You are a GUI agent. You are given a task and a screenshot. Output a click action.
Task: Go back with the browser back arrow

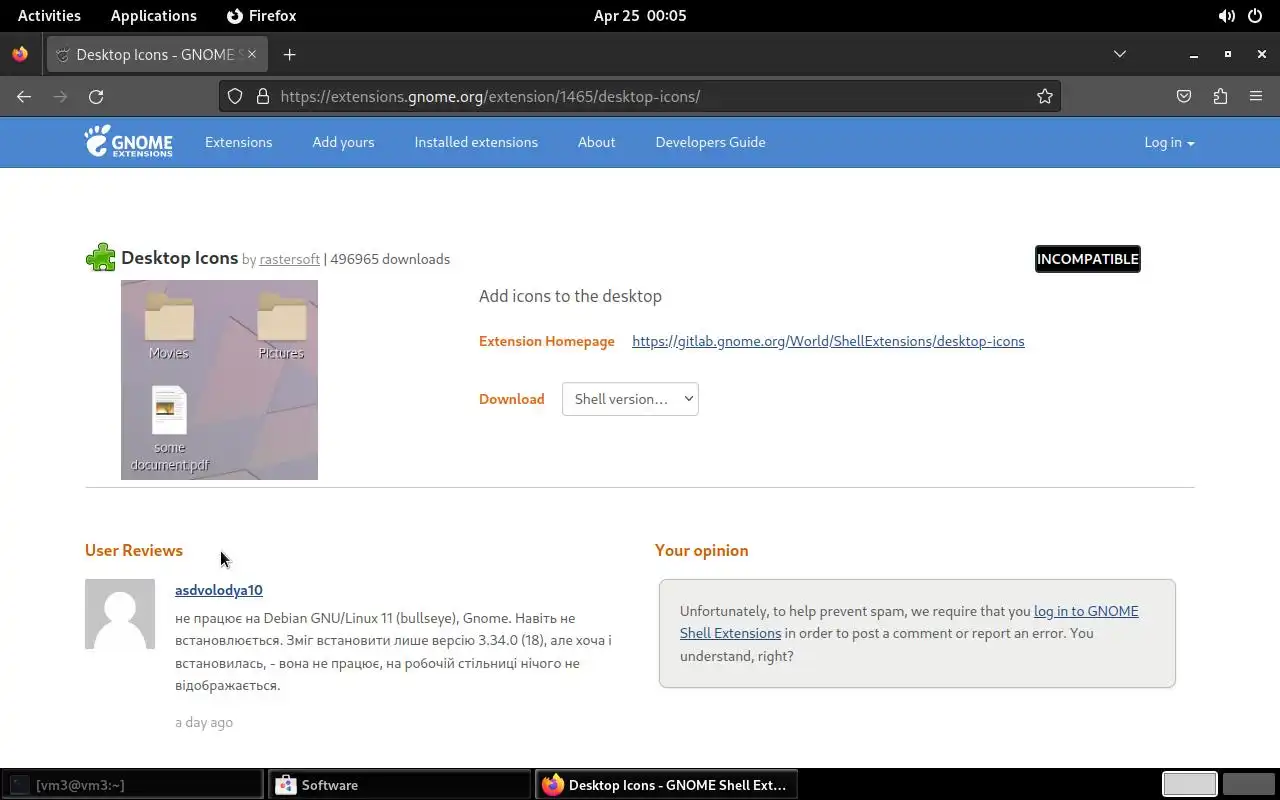pos(24,96)
